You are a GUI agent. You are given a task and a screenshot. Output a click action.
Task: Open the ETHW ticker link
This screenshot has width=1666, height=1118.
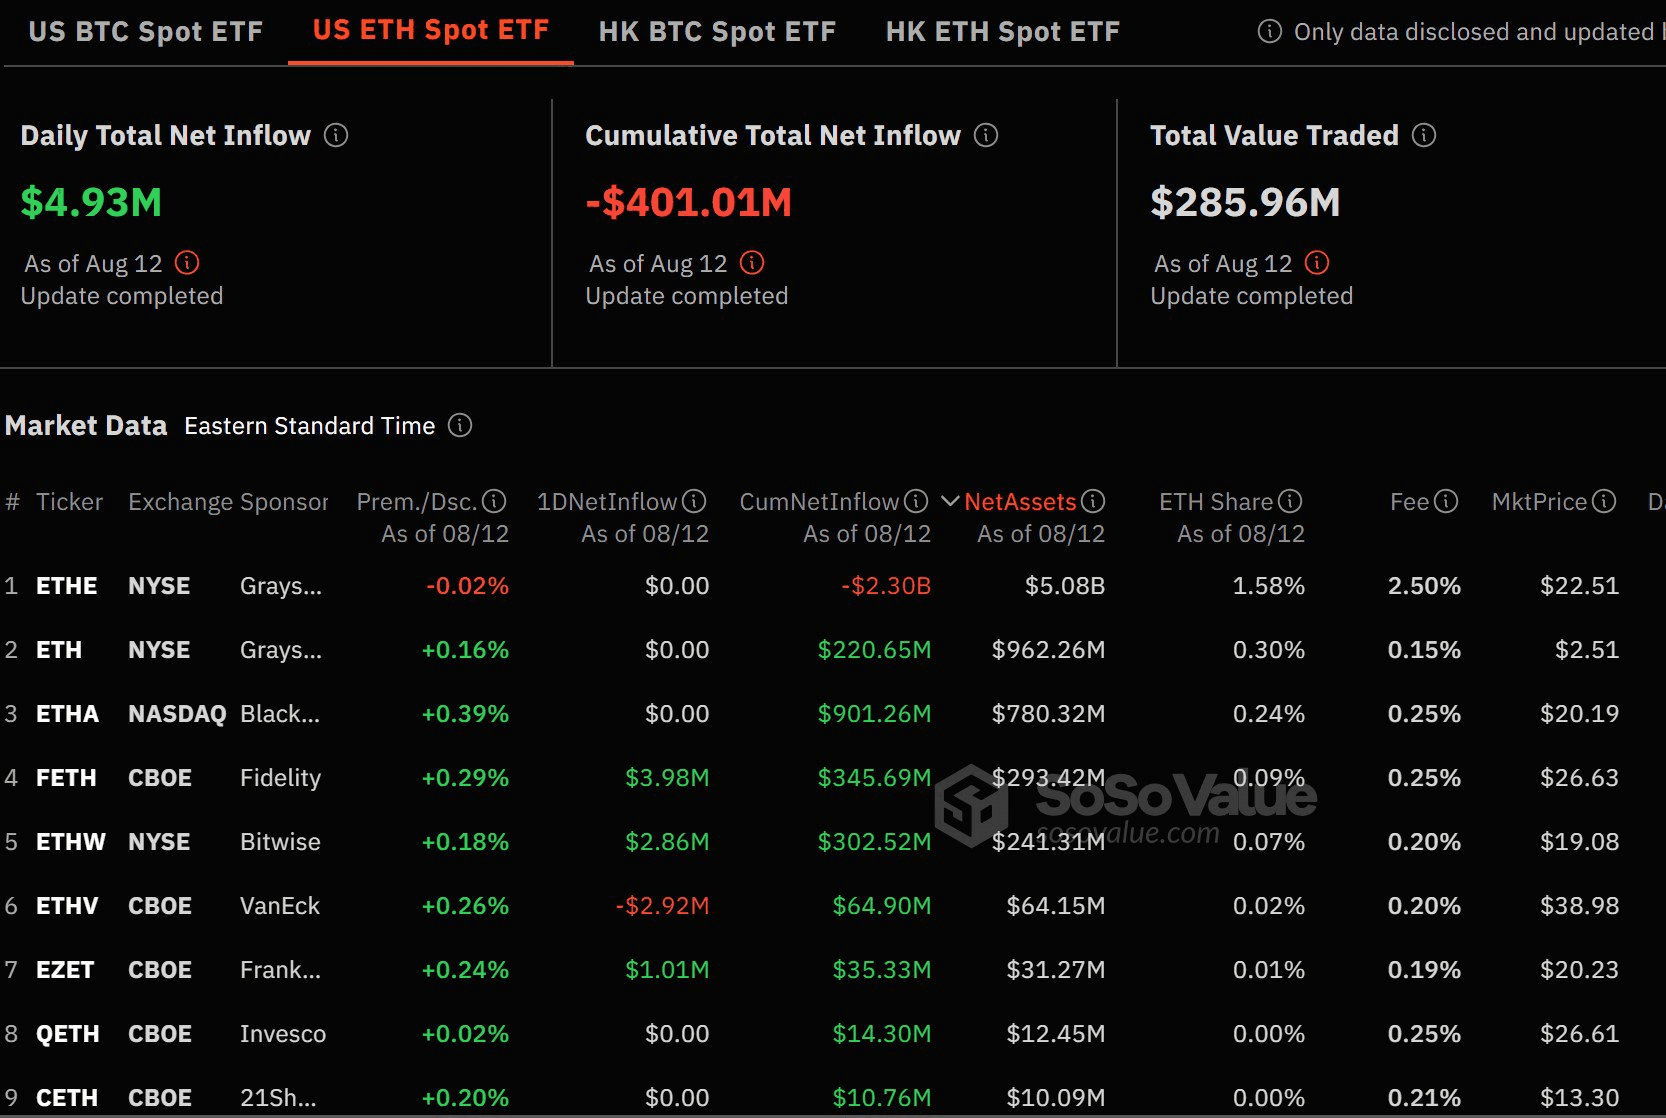(70, 842)
